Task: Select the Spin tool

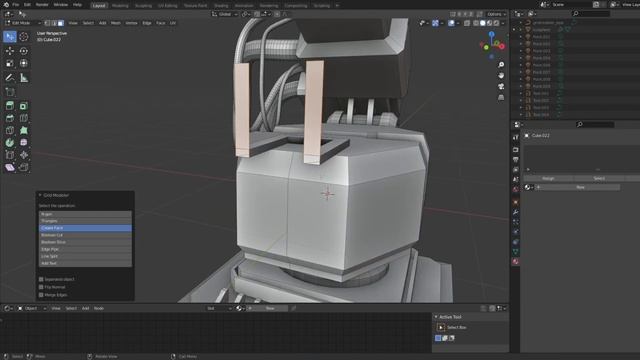Action: coord(10,143)
